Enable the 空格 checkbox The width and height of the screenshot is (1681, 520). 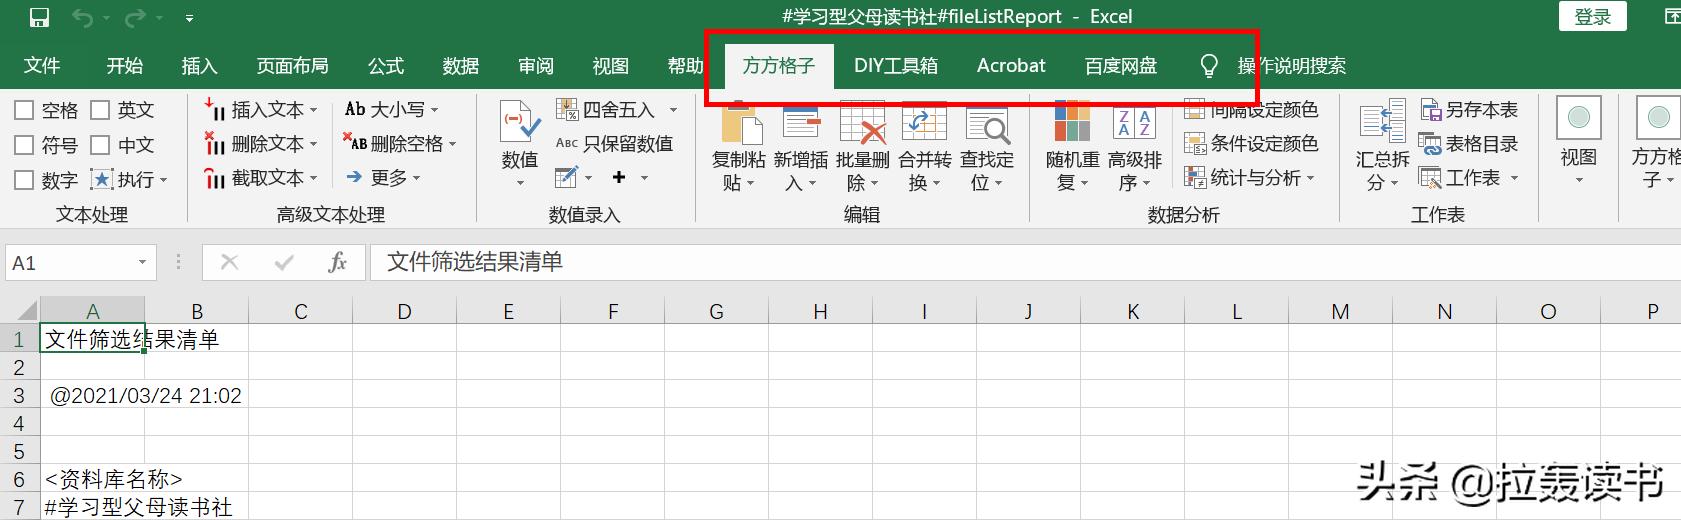point(25,110)
